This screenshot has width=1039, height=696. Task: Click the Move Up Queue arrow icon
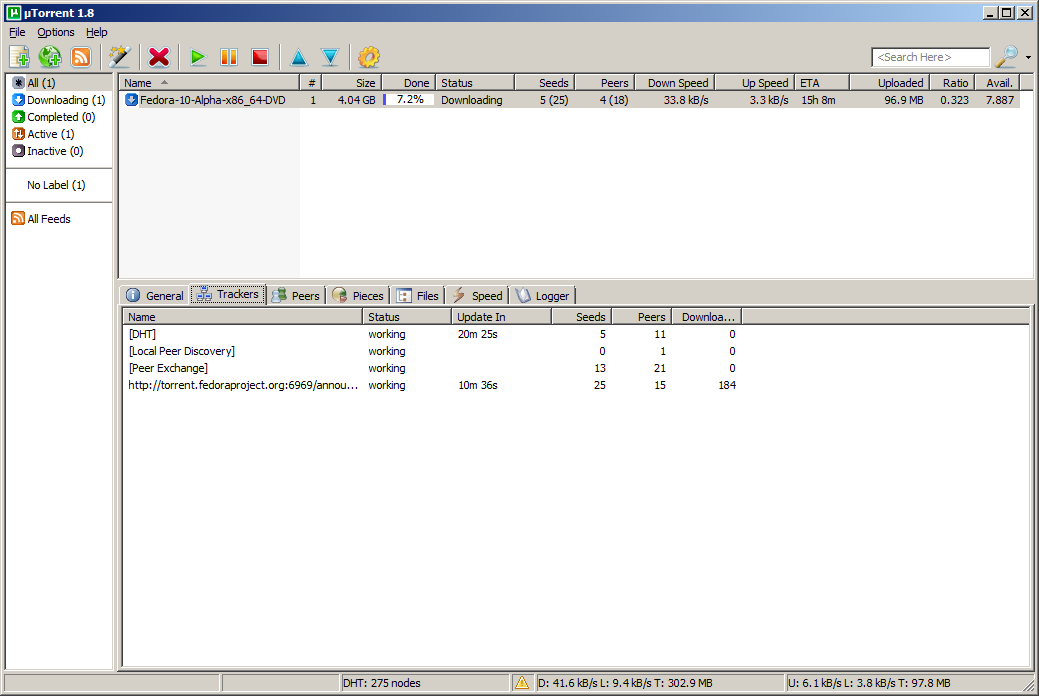pos(299,58)
